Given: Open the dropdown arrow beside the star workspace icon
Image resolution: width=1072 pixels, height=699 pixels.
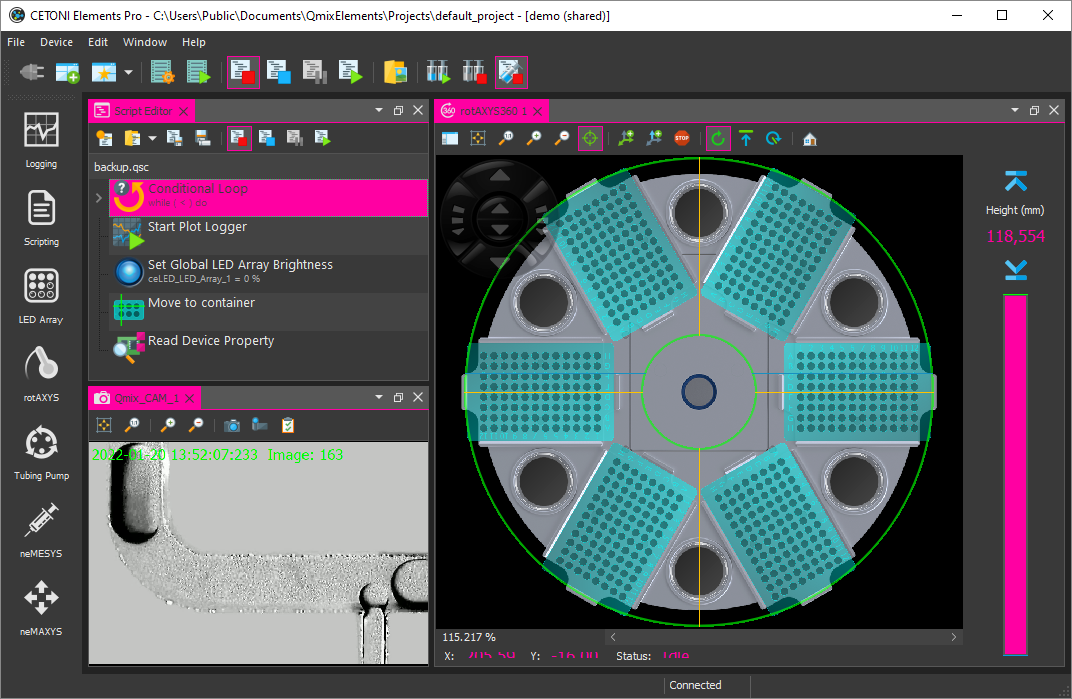Looking at the screenshot, I should (x=128, y=73).
